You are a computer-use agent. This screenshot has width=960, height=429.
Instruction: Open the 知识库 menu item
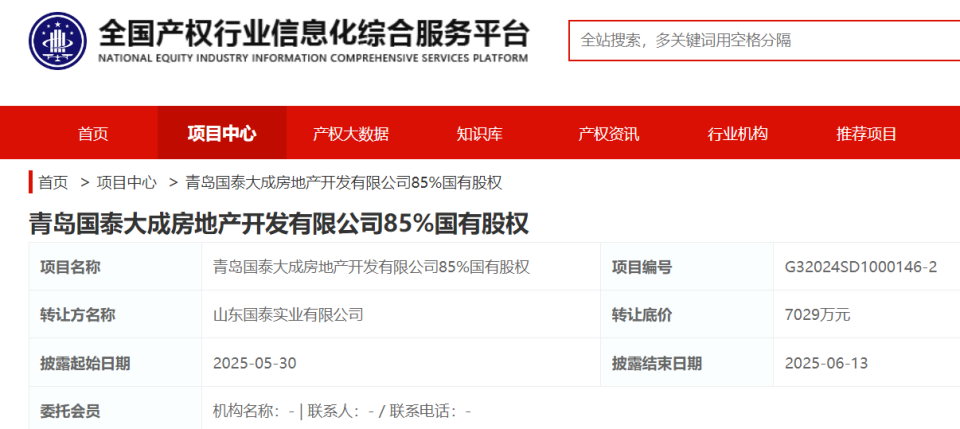tap(479, 133)
